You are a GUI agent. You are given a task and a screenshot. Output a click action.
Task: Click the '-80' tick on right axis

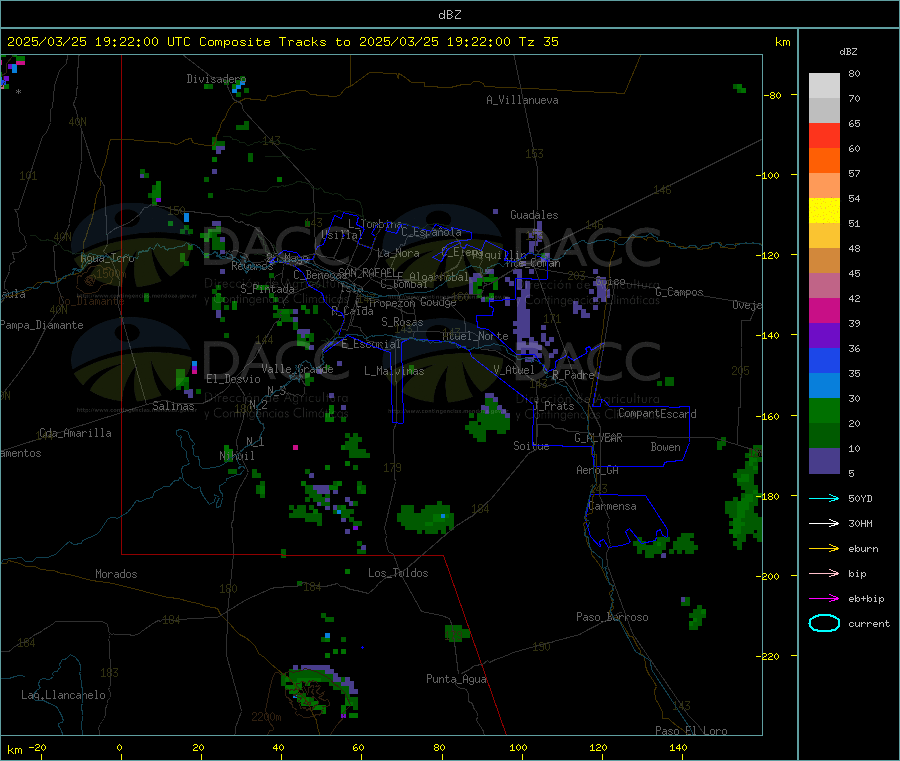click(x=773, y=95)
